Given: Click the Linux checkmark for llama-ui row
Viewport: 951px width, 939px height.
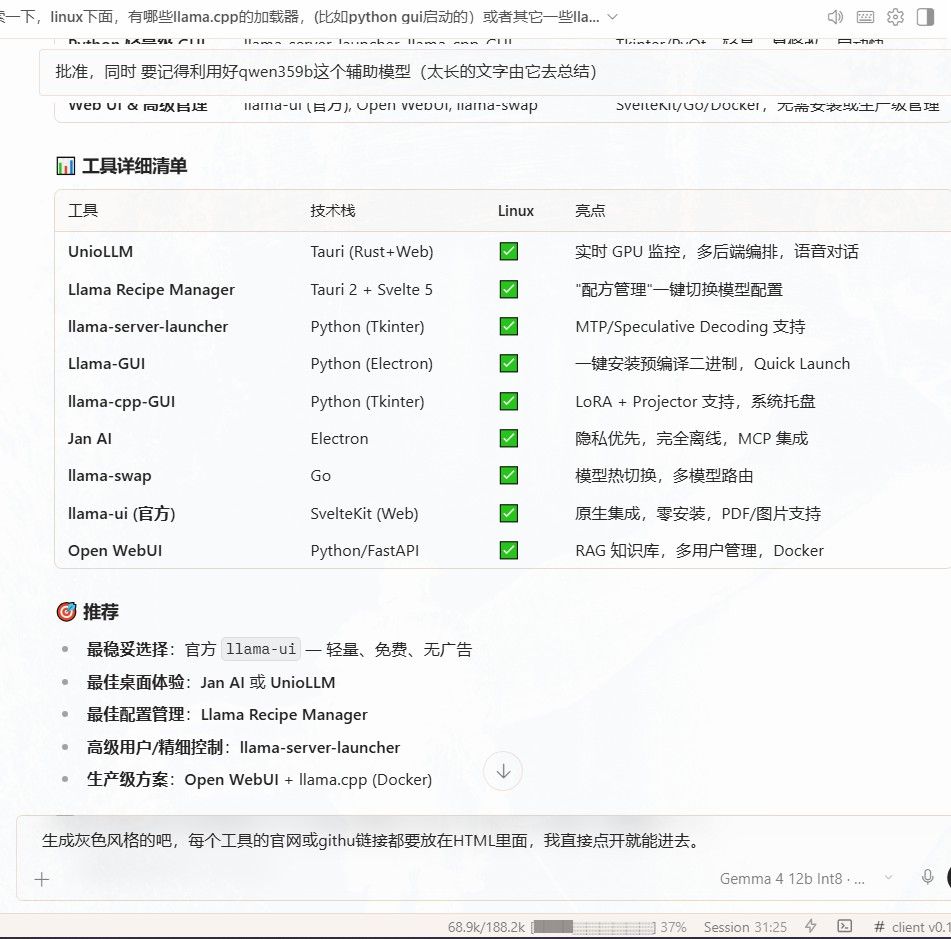Looking at the screenshot, I should coord(509,513).
